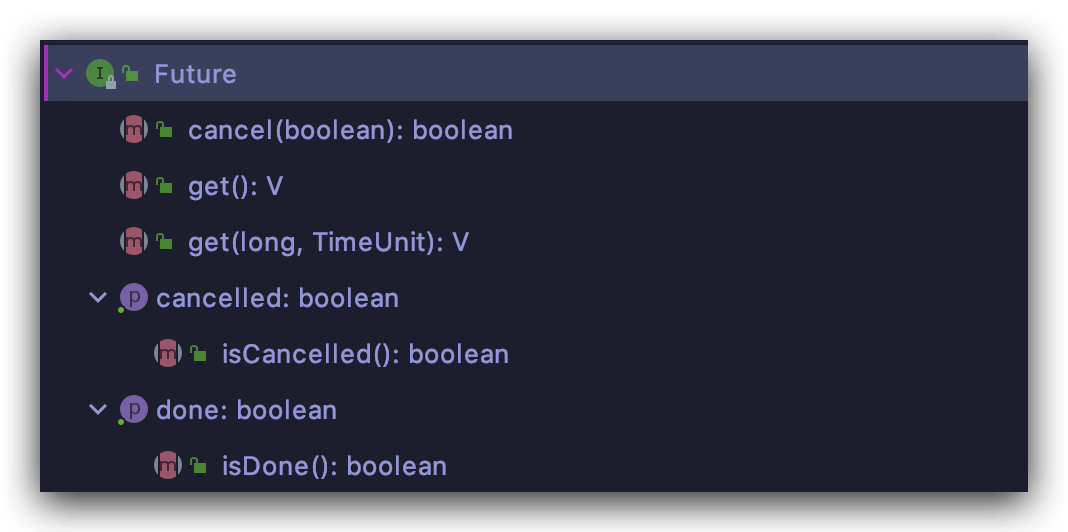Screen dimensions: 1068x532
Task: Click the Future interface icon
Action: (99, 74)
